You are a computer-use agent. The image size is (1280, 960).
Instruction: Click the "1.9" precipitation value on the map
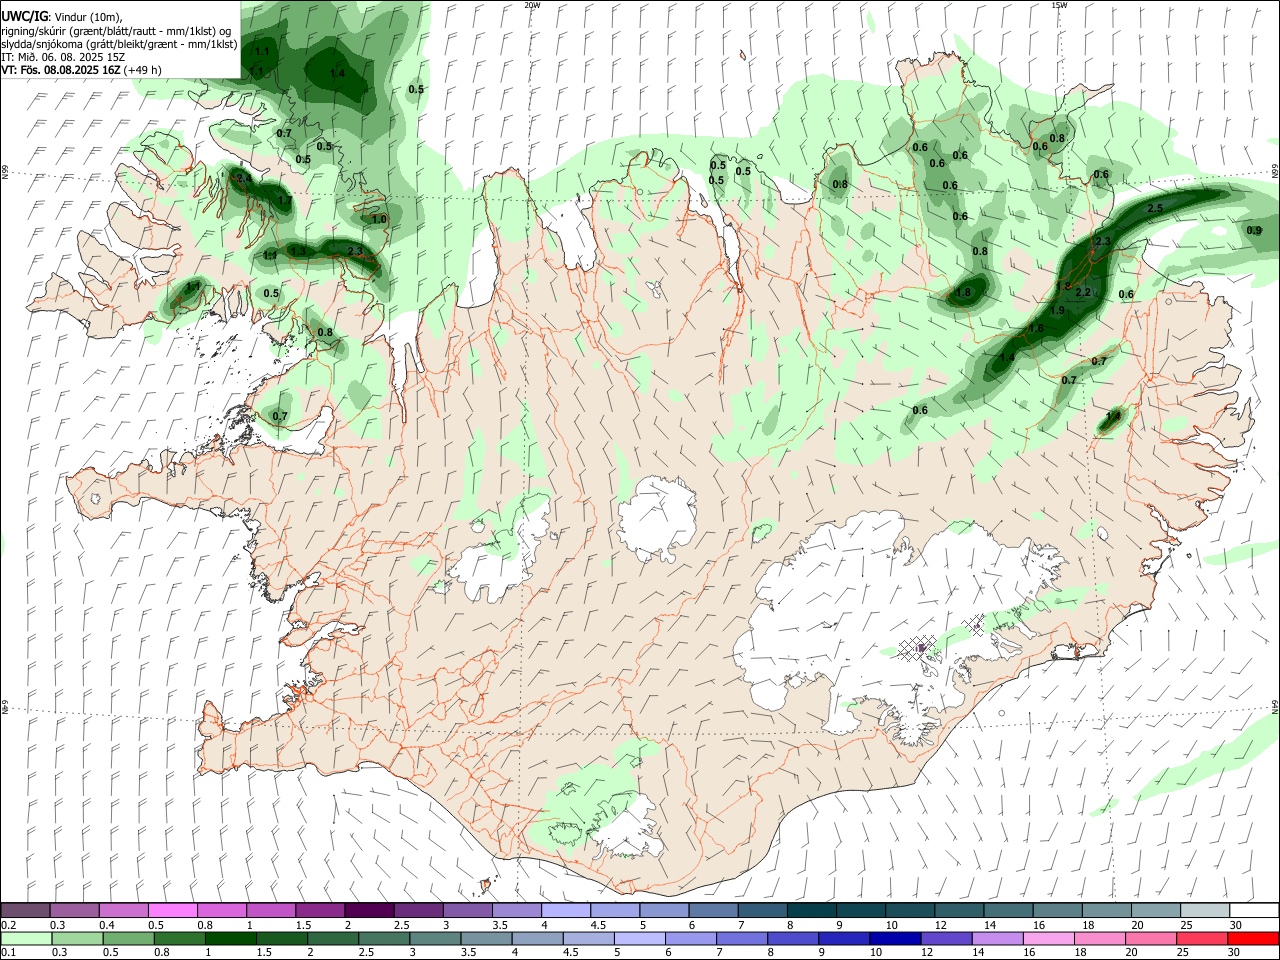click(1058, 311)
